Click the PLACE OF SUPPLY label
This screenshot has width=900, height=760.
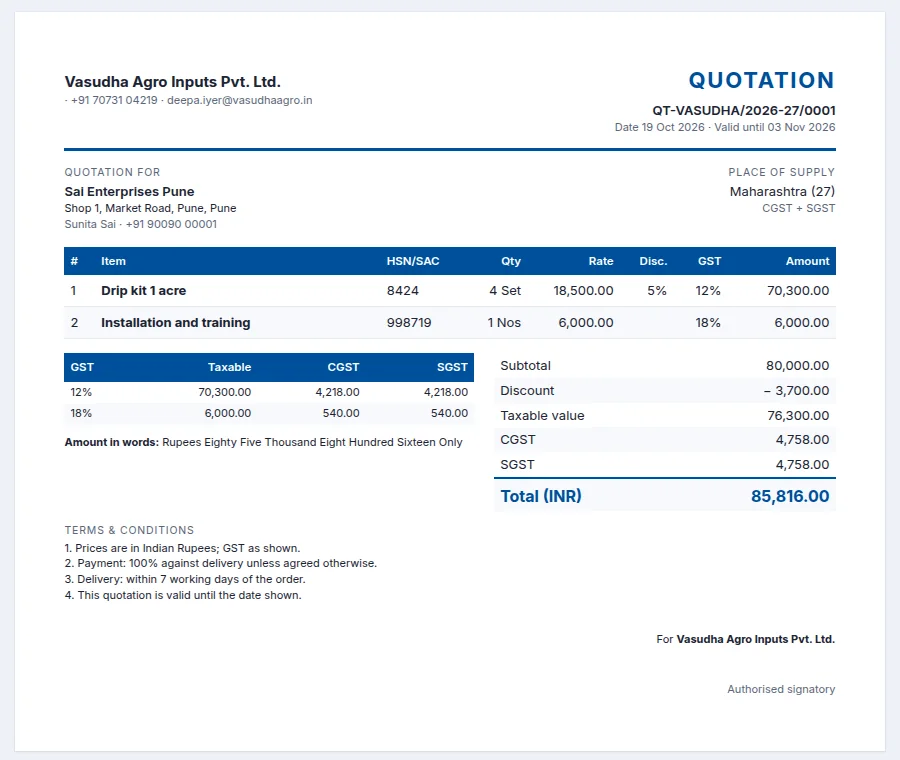(x=782, y=172)
